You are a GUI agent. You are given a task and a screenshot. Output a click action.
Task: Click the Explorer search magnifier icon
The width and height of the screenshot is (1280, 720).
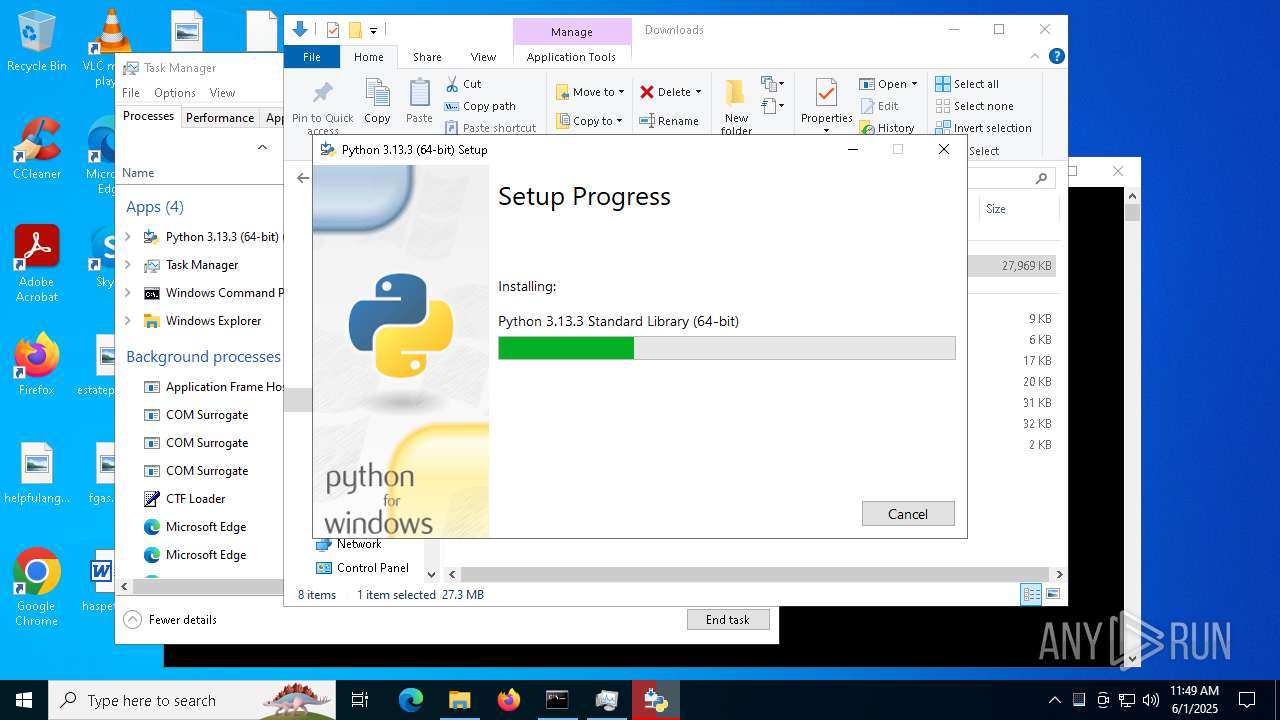[x=1041, y=178]
